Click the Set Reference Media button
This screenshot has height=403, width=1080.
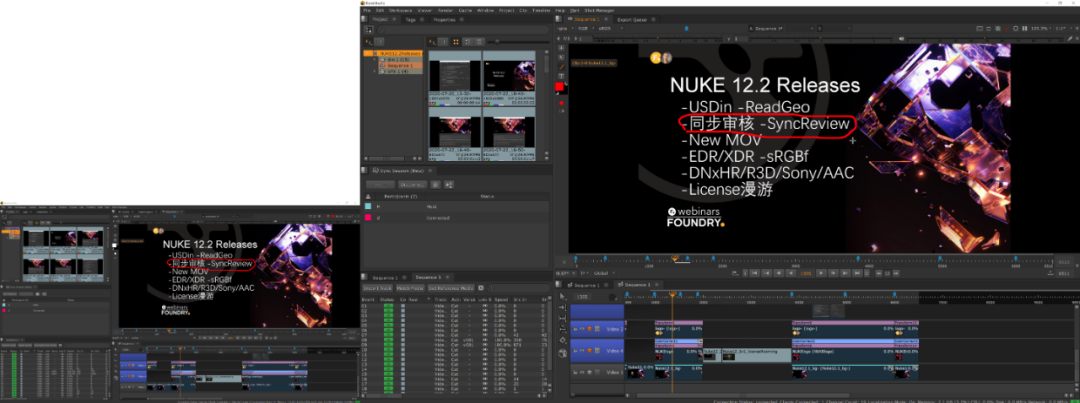(x=451, y=288)
